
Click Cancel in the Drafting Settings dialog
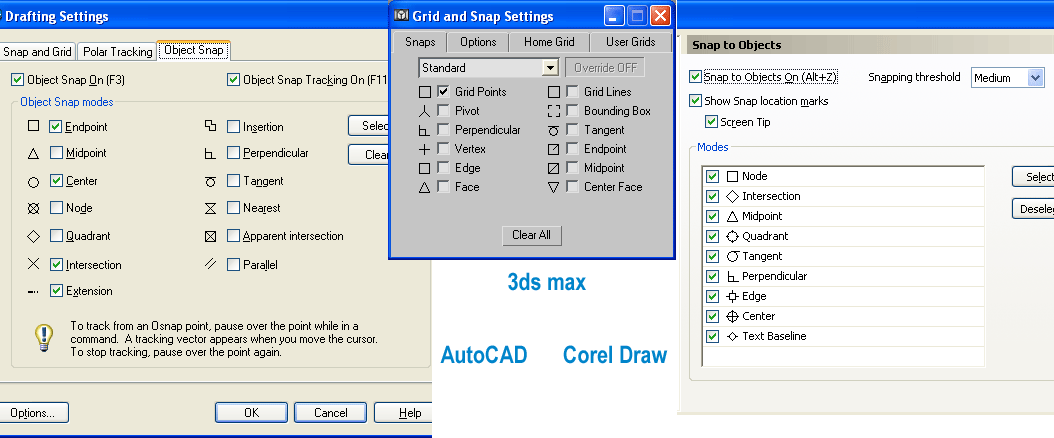[331, 412]
